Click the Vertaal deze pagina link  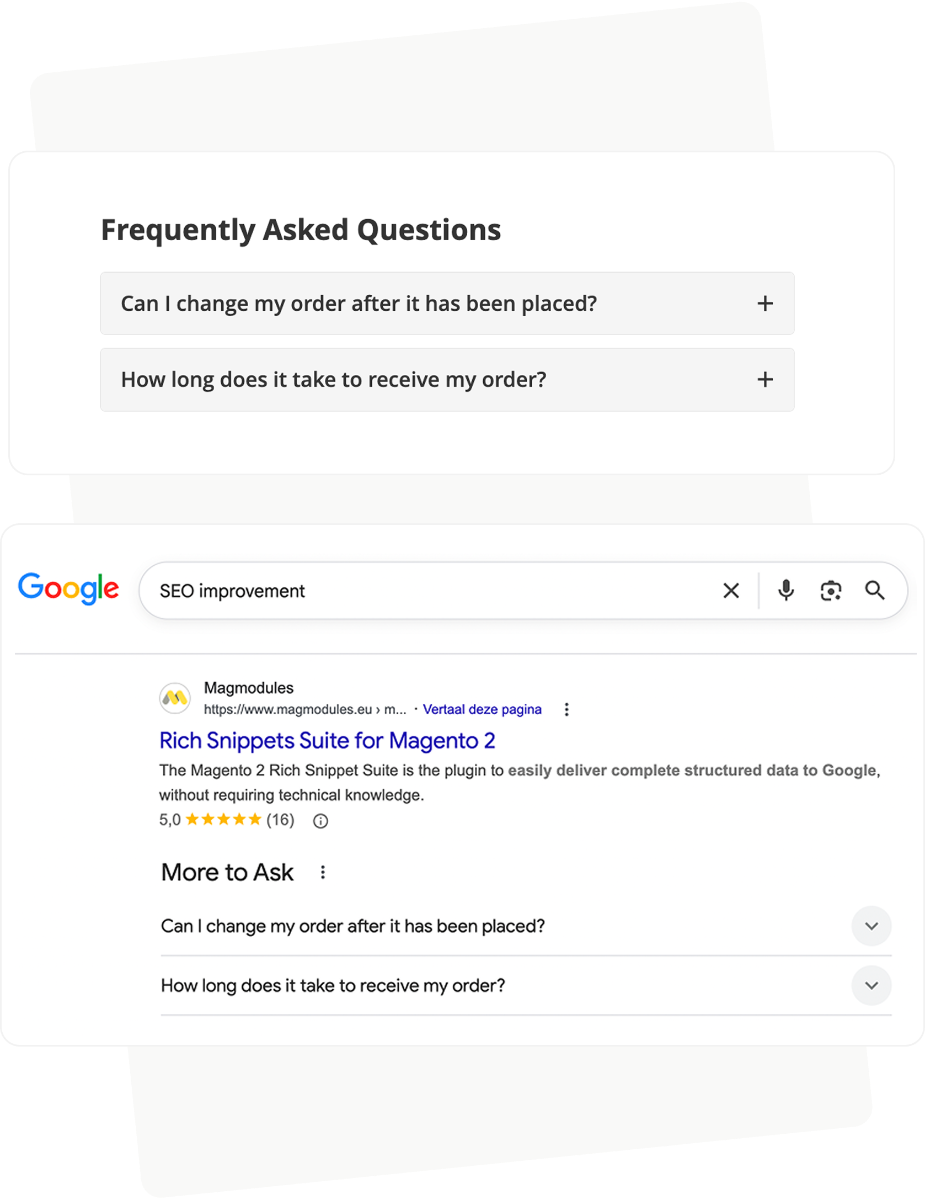(482, 709)
